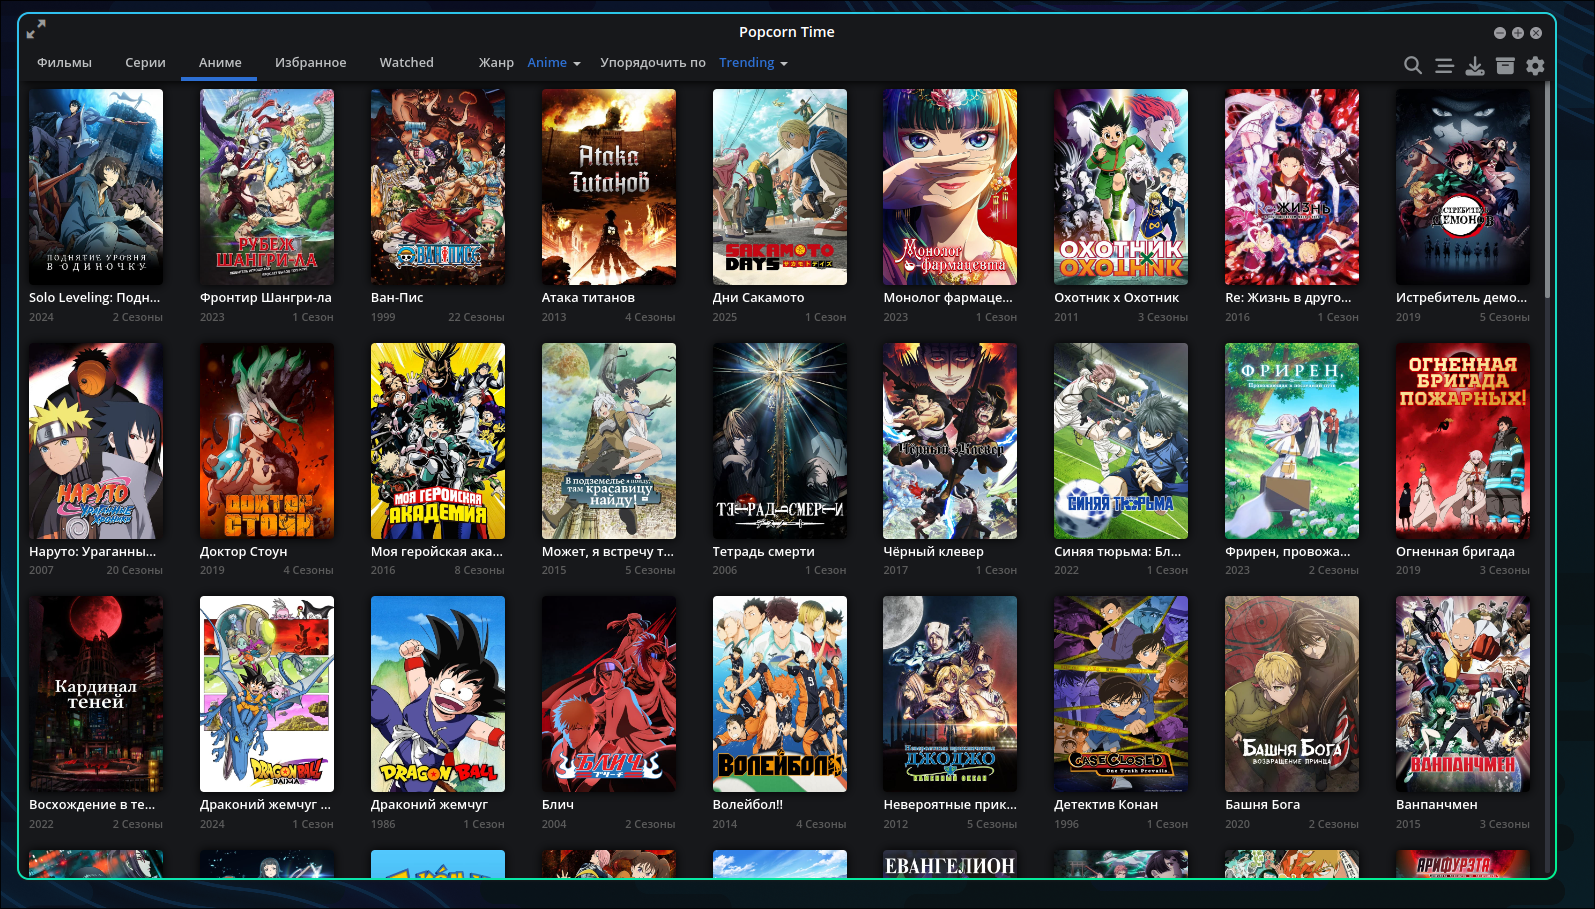Open the Истребитель демонов poster
Image resolution: width=1595 pixels, height=909 pixels.
[1463, 187]
